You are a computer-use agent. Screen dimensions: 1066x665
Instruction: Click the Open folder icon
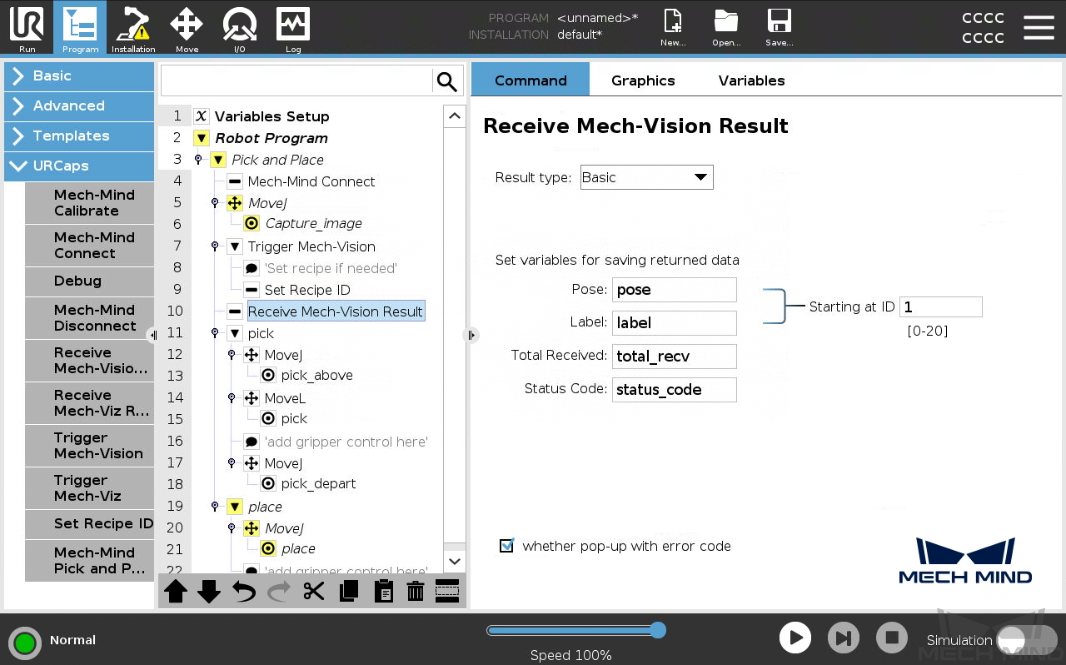click(726, 28)
